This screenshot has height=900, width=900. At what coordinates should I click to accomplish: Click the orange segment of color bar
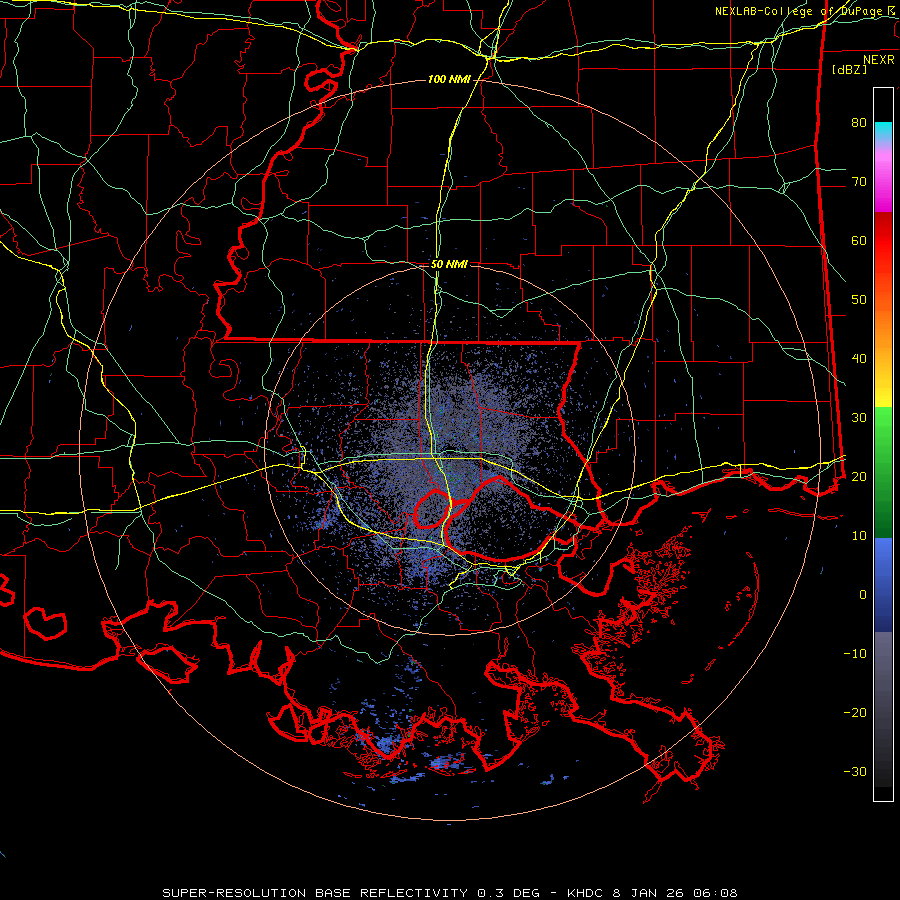[883, 327]
